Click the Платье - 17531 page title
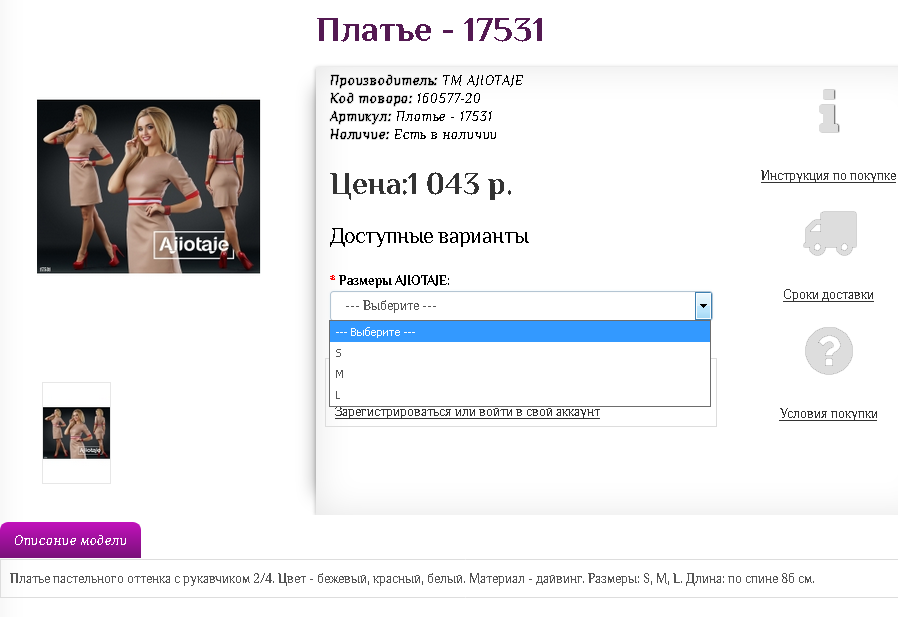The image size is (898, 617). point(430,30)
